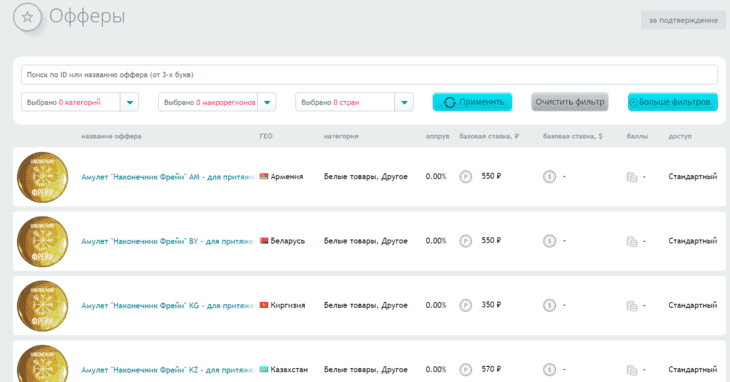
Task: Click the dollar icon in Киргизия row
Action: pos(549,306)
